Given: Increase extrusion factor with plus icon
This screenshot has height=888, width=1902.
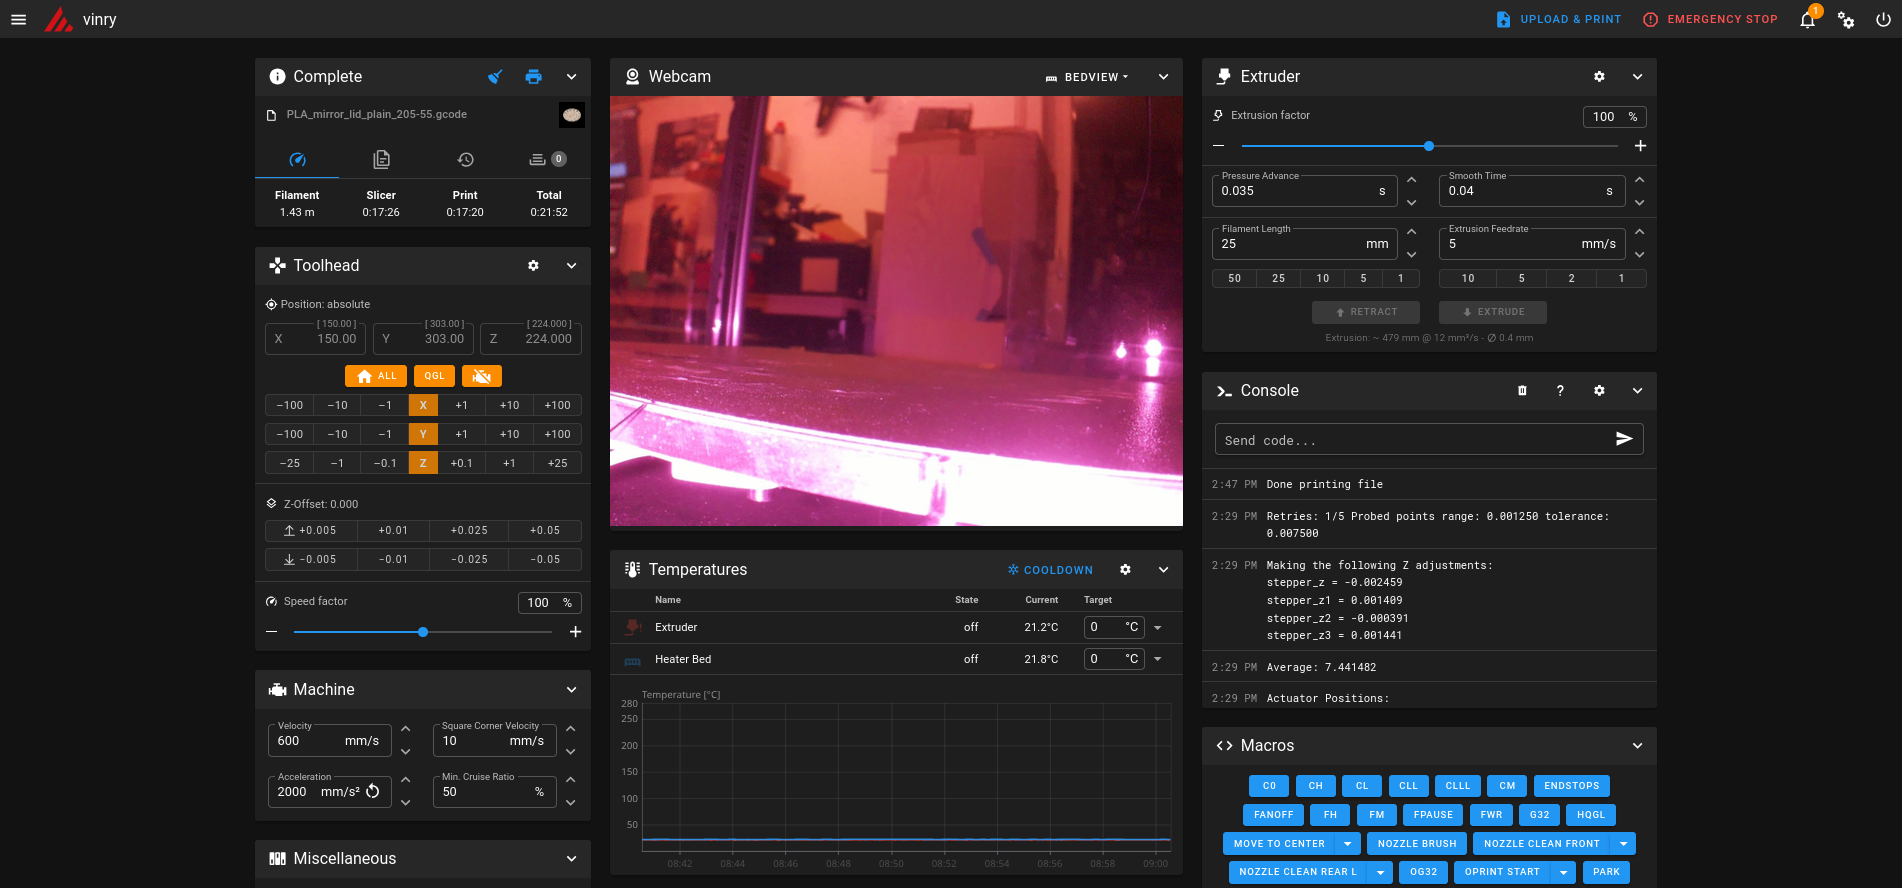Looking at the screenshot, I should tap(1640, 146).
